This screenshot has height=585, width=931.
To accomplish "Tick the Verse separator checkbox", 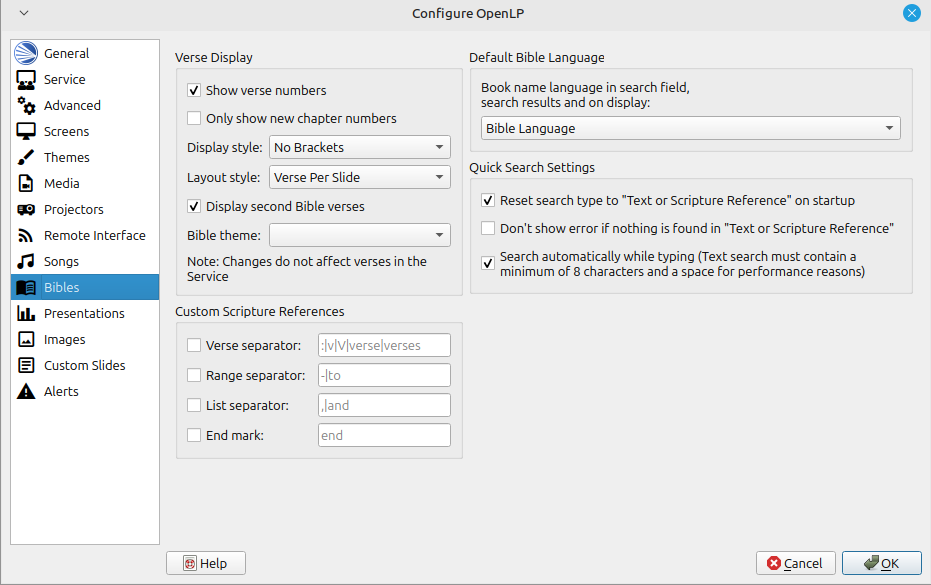I will [195, 346].
